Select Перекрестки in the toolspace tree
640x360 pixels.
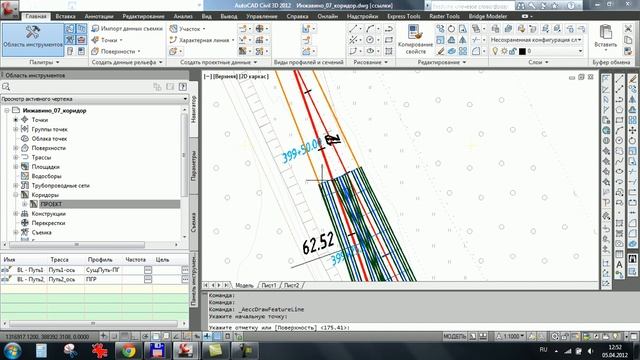point(48,223)
